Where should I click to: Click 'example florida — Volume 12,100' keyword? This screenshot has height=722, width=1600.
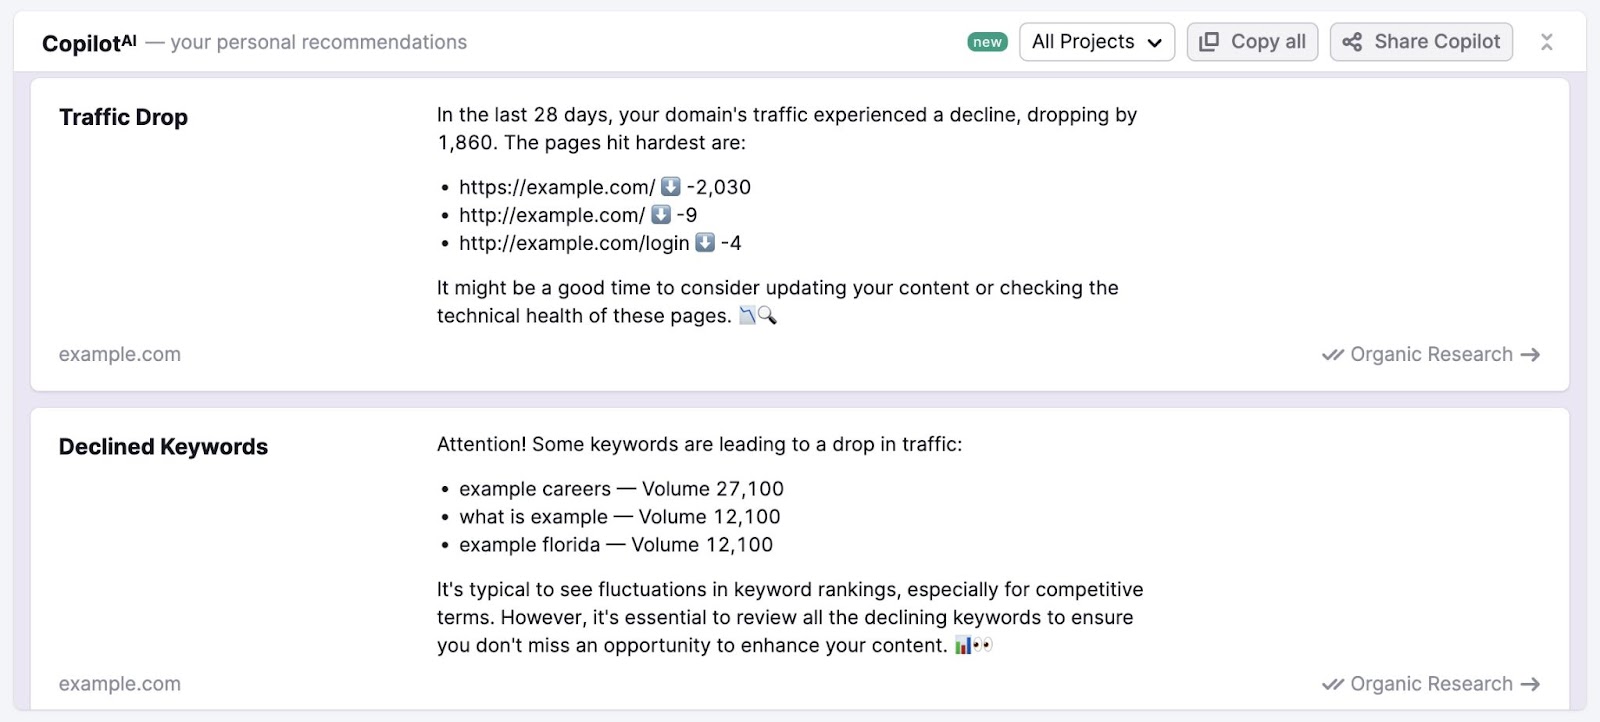616,545
